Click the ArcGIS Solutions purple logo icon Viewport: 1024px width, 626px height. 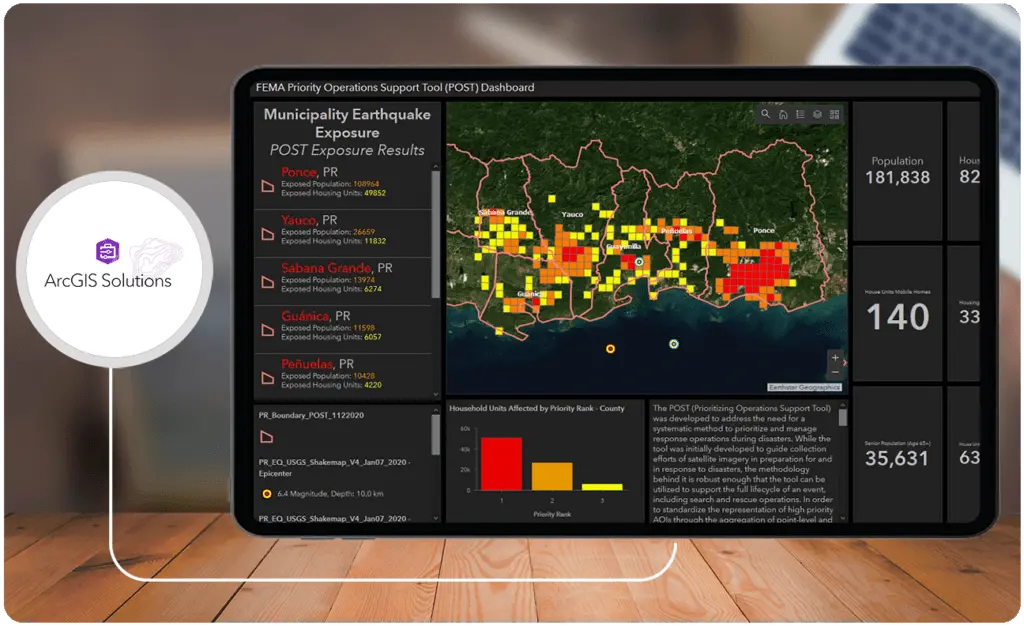[108, 251]
